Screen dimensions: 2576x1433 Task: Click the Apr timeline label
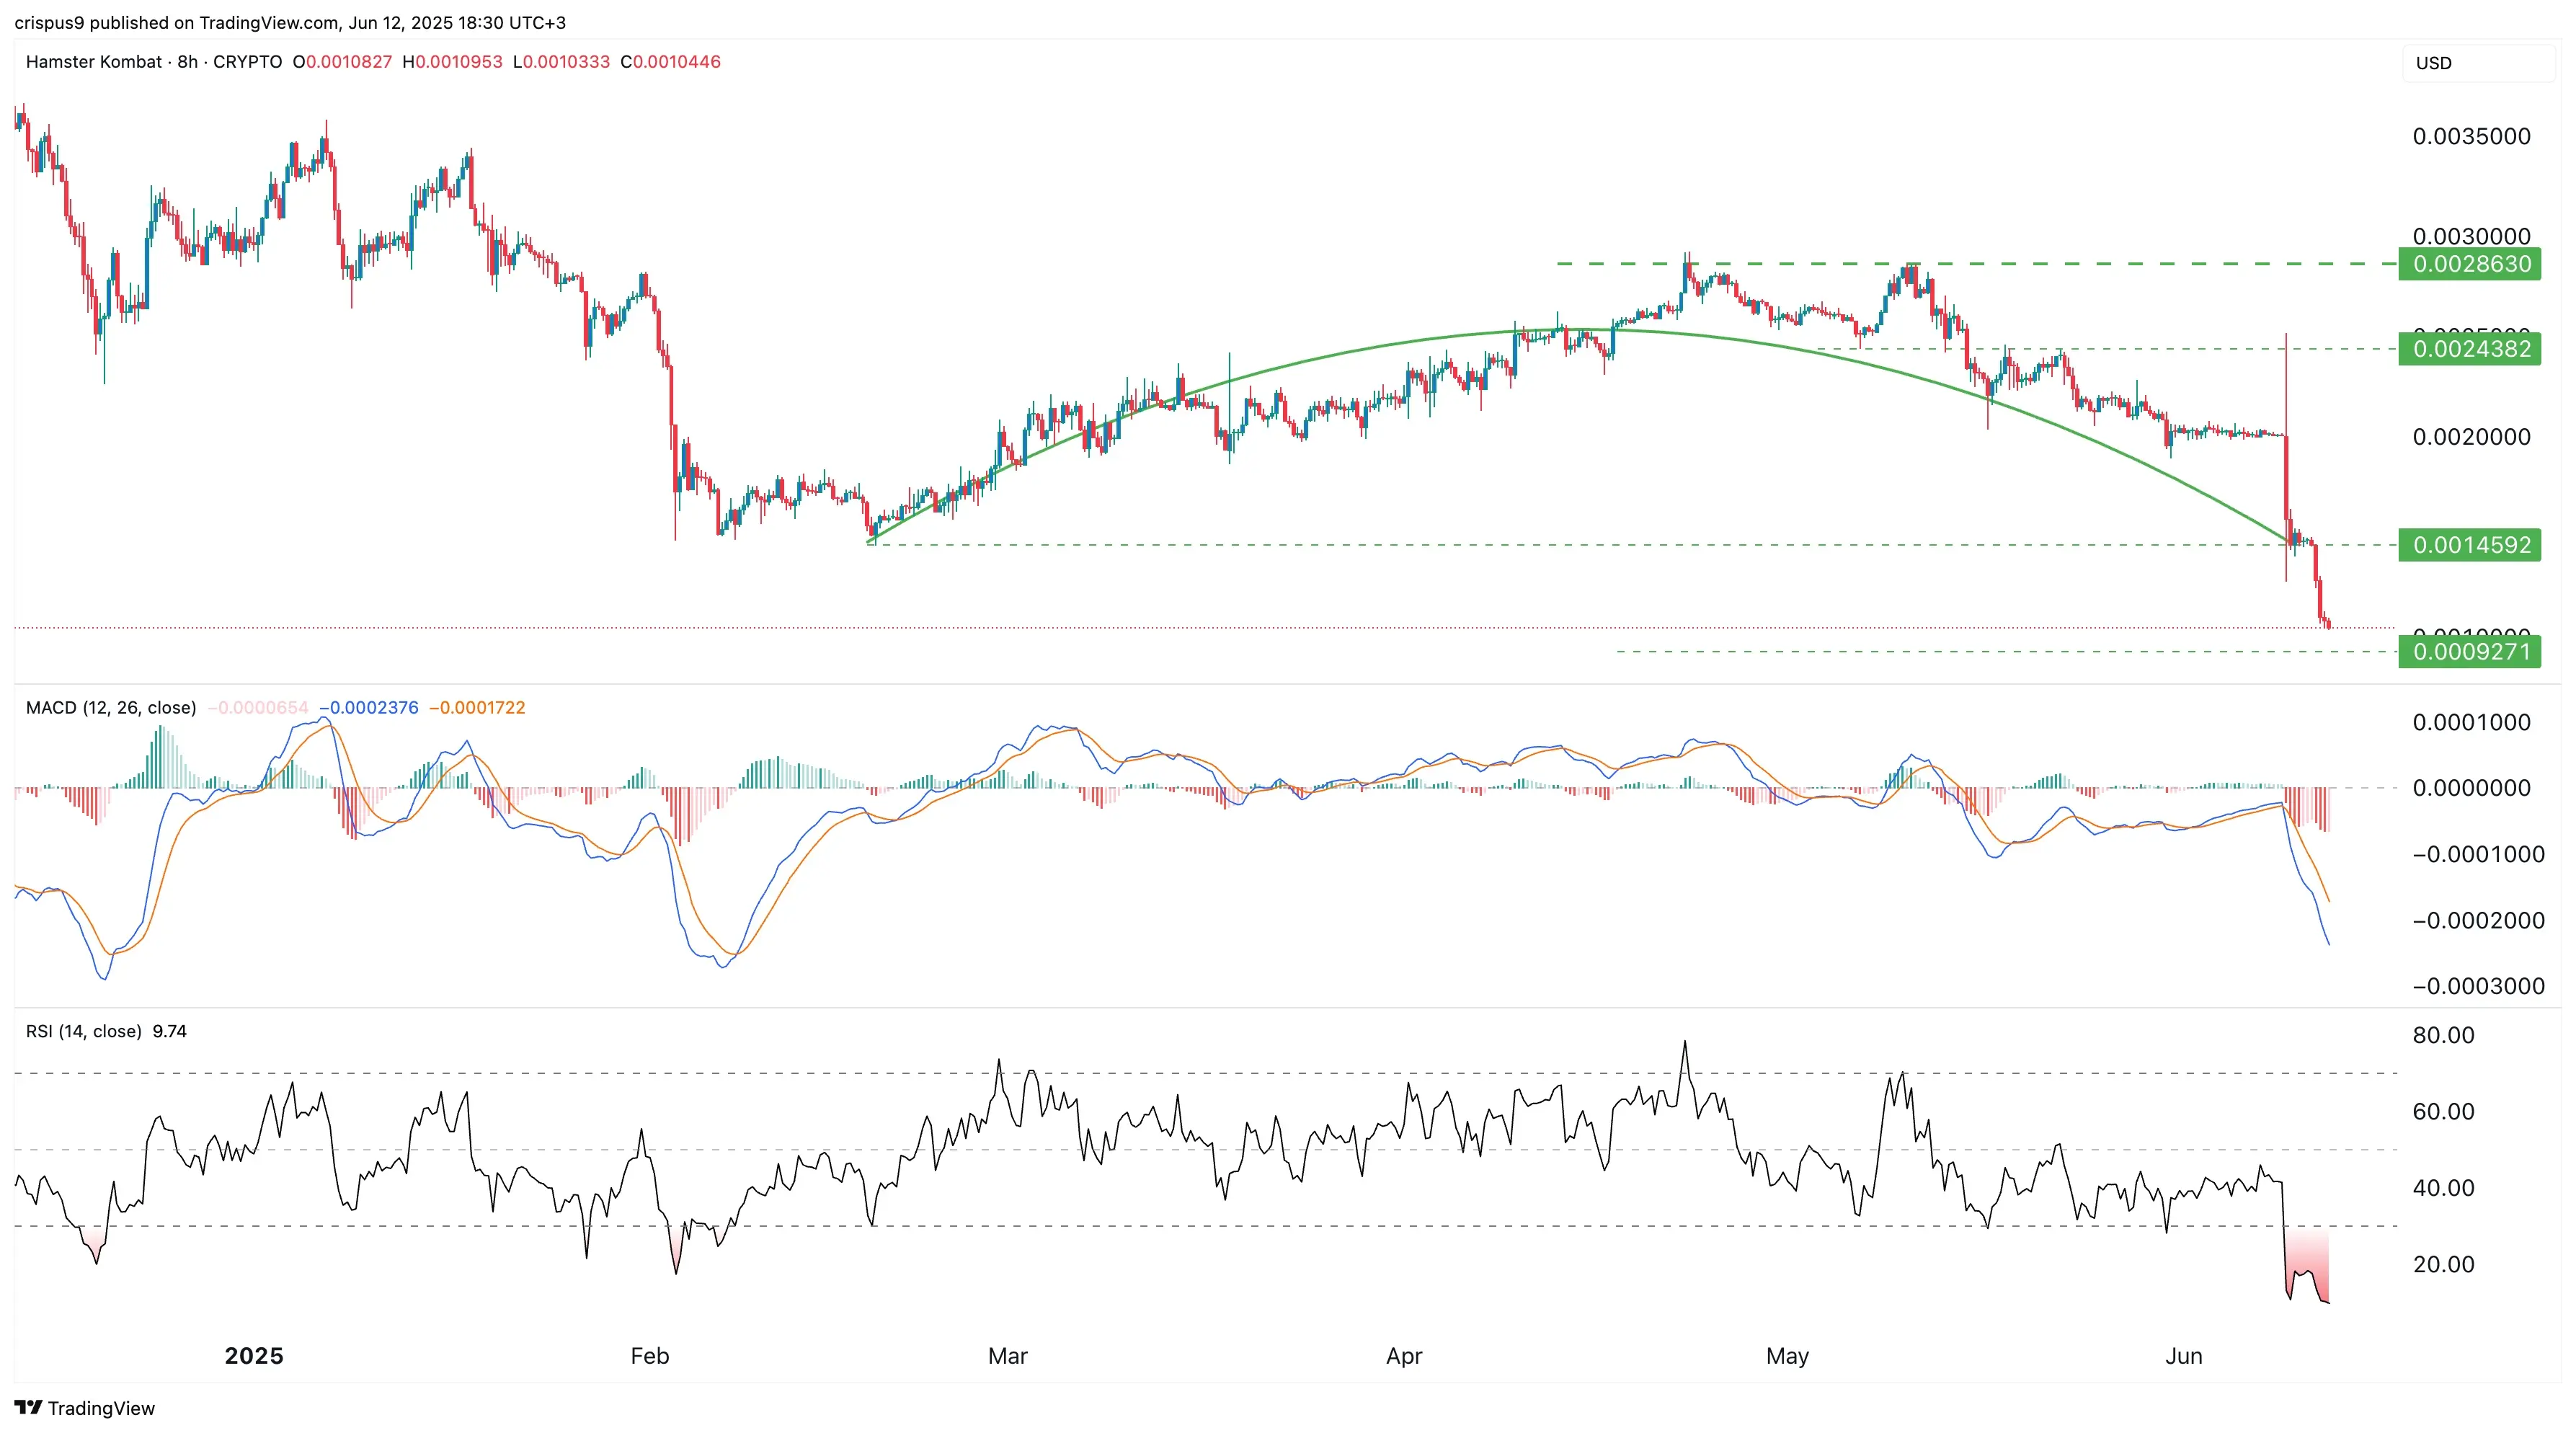coord(1404,1356)
